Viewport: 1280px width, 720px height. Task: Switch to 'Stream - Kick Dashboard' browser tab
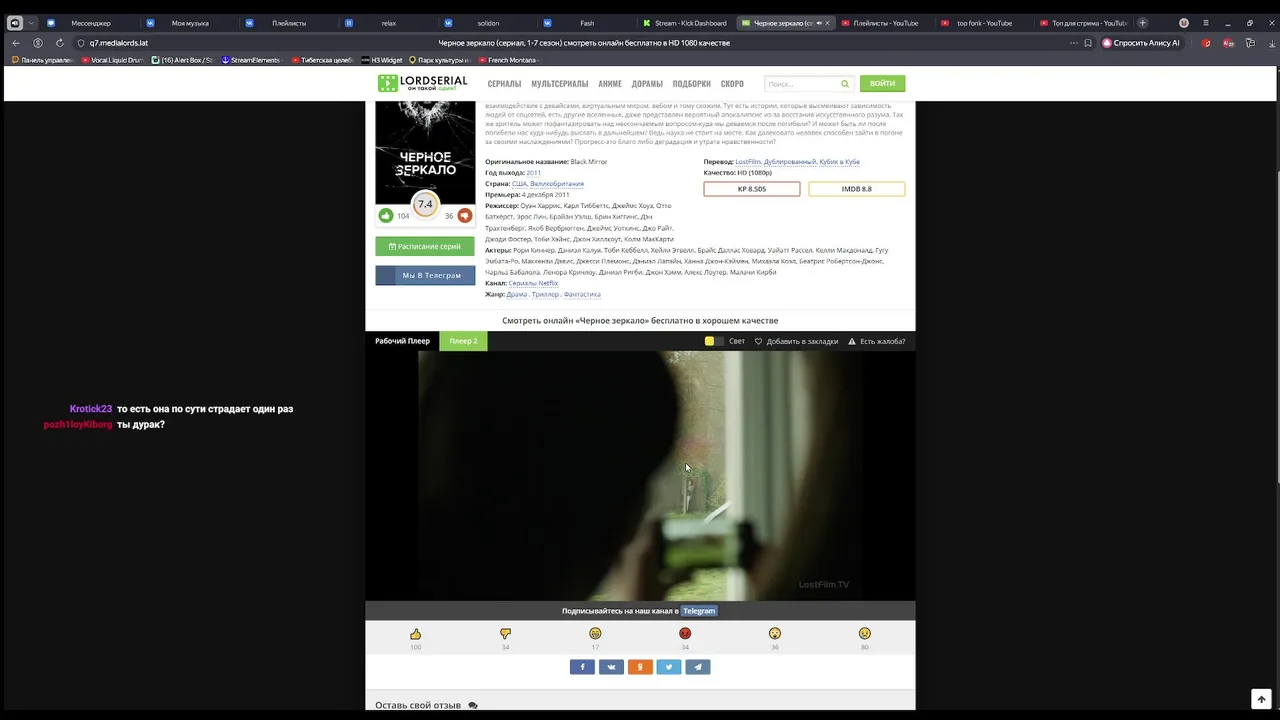tap(685, 23)
